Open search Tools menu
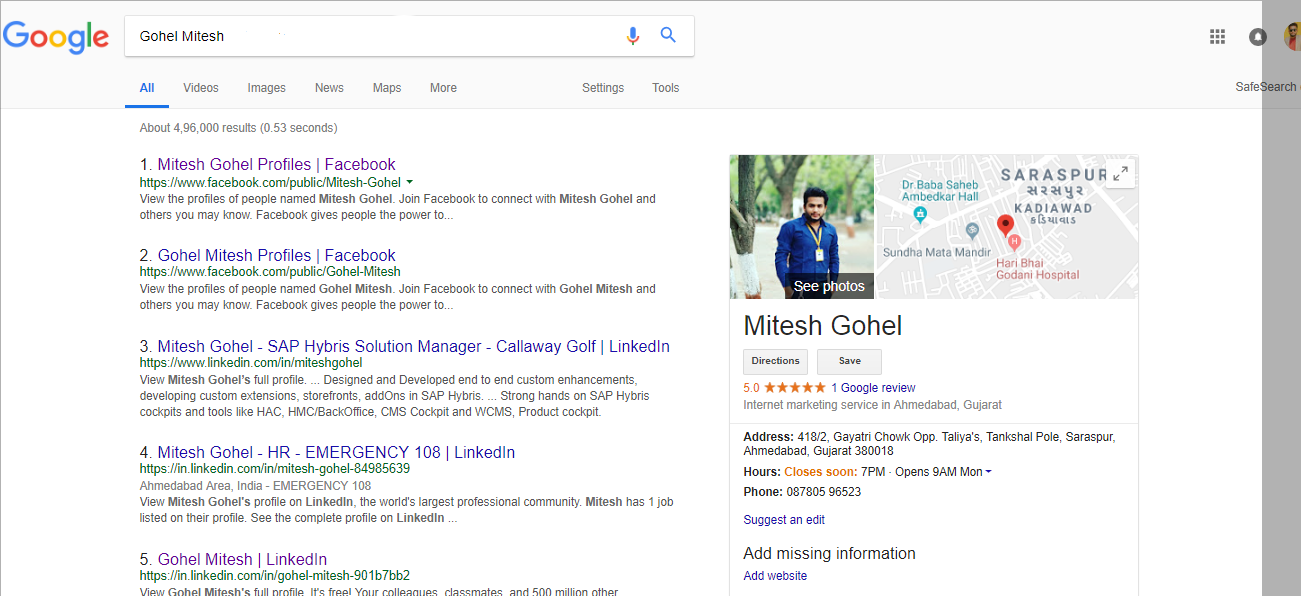 point(666,88)
